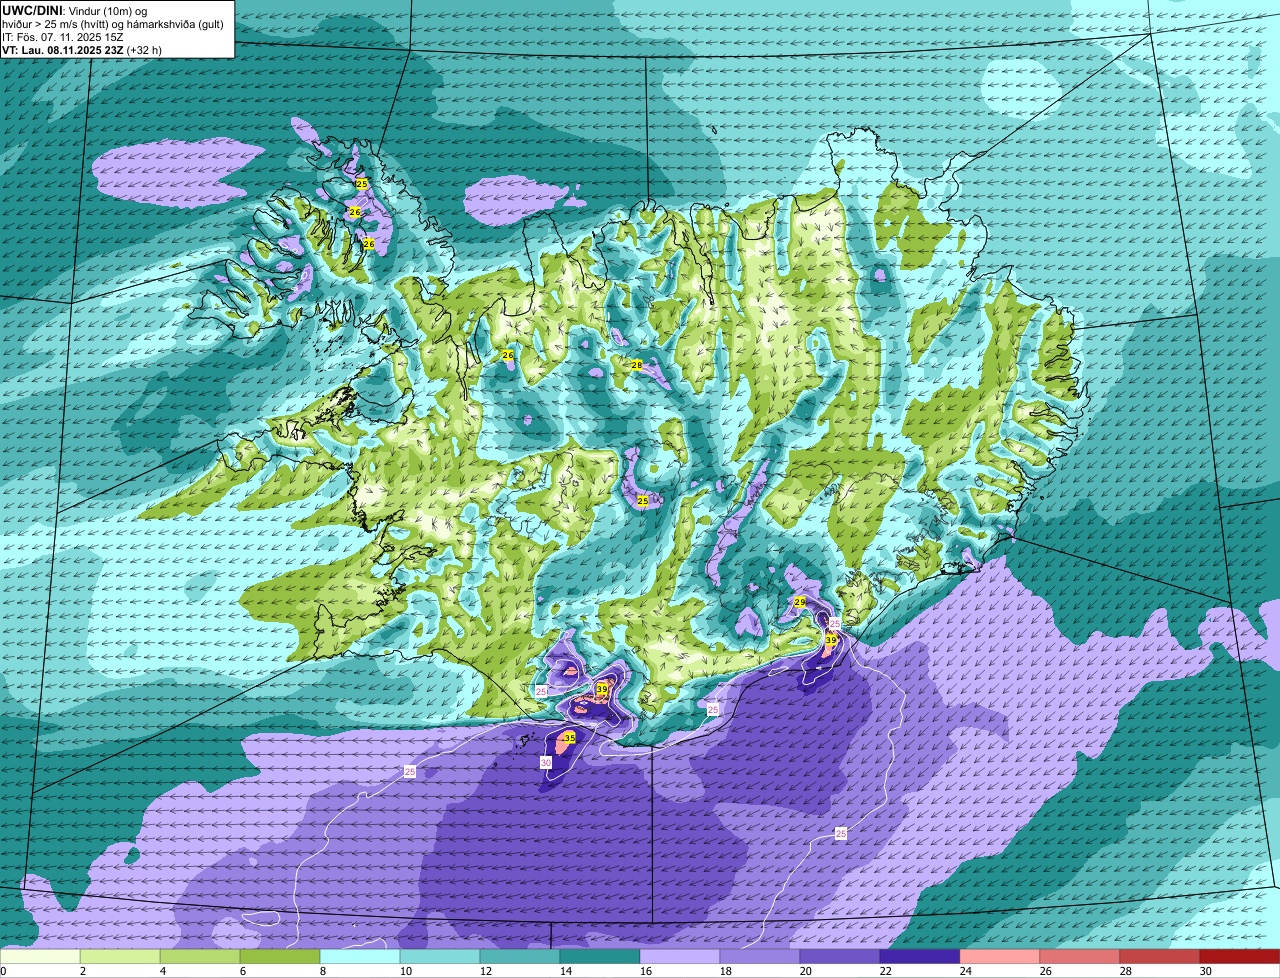Click the yellow 39 label above the yellow 35

point(601,689)
